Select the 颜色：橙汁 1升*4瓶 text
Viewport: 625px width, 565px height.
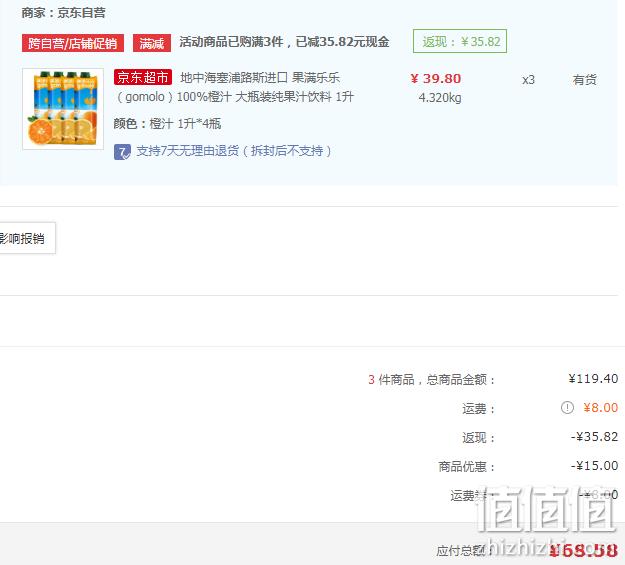tap(167, 124)
